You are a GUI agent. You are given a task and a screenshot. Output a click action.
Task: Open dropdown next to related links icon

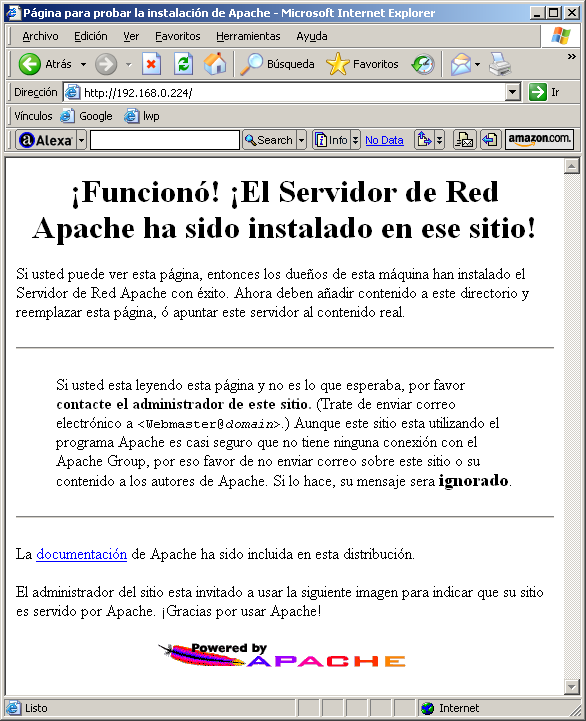439,140
